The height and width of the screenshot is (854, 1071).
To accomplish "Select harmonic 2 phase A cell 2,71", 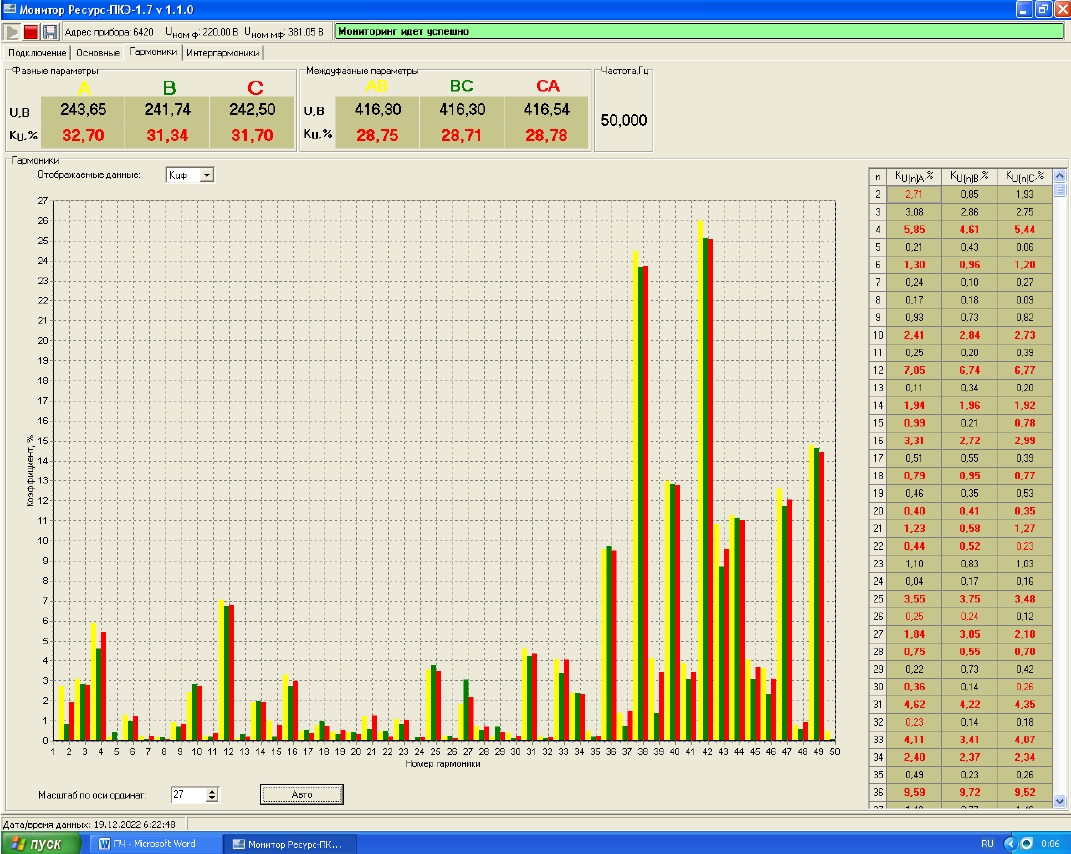I will [x=913, y=194].
